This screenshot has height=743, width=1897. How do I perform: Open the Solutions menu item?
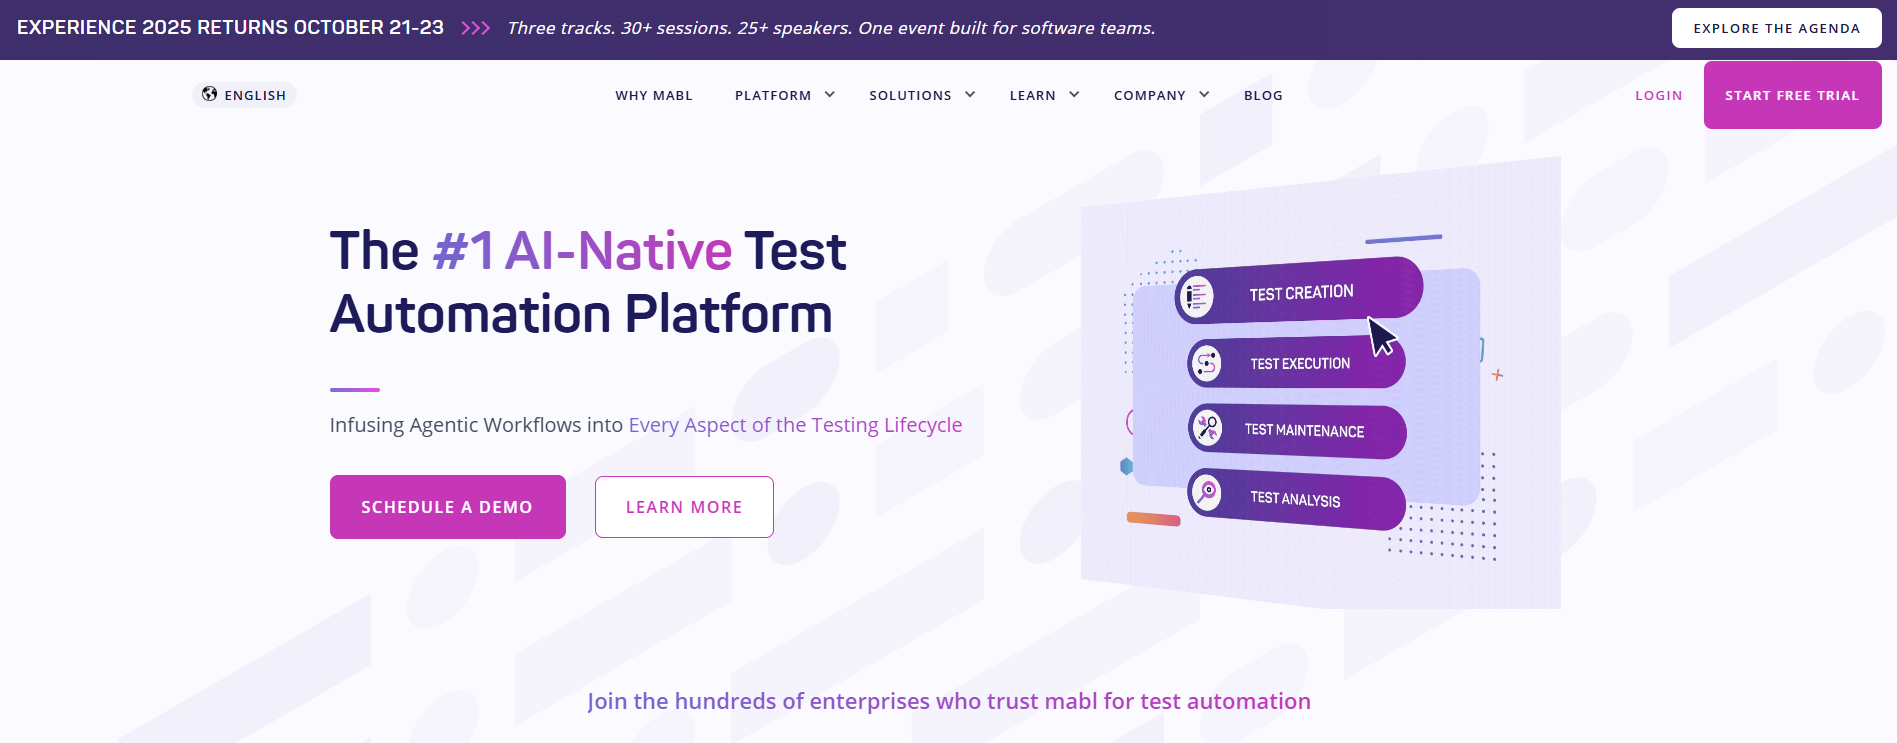click(910, 95)
